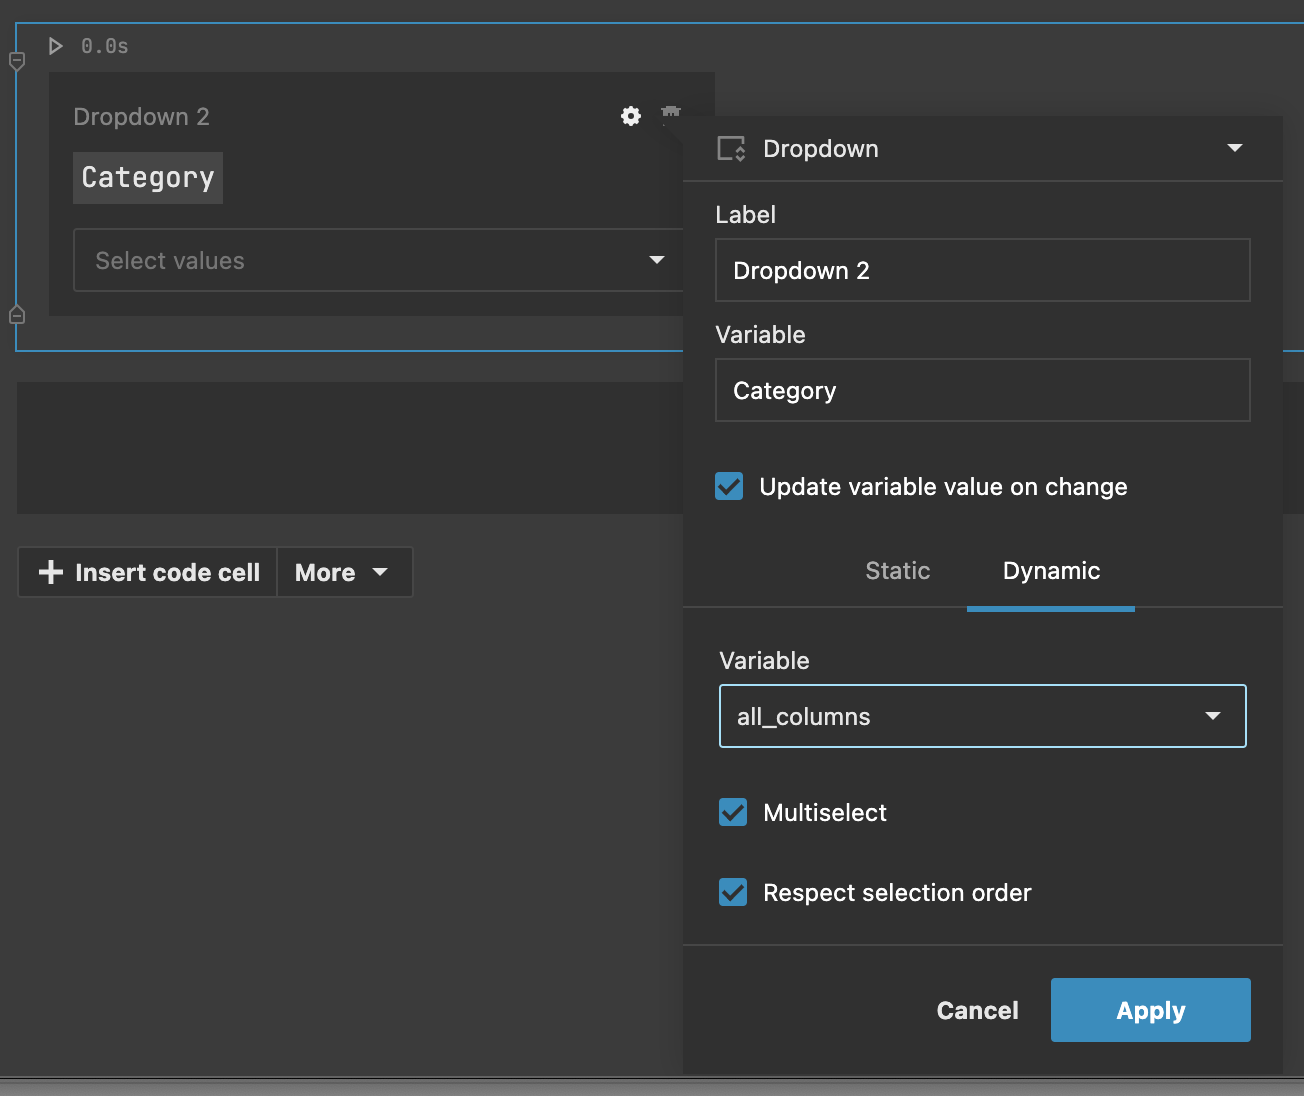Run the cell using the play icon
1304x1096 pixels.
click(x=55, y=45)
